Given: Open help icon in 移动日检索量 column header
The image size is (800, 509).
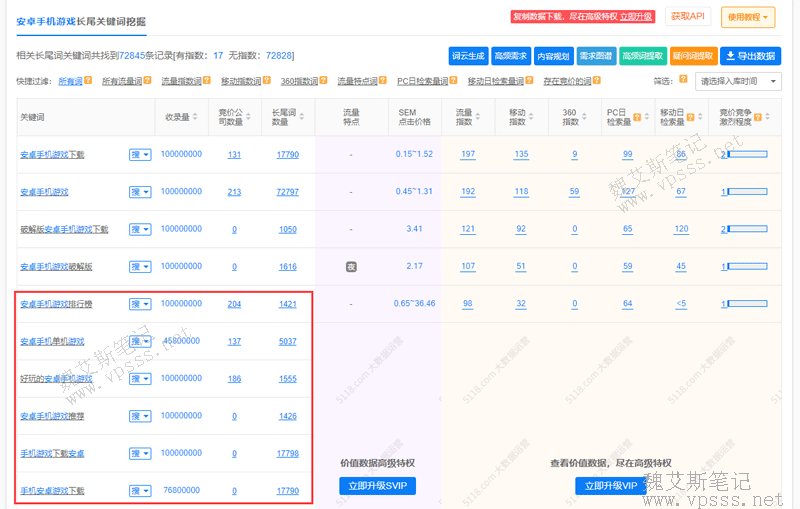Looking at the screenshot, I should (x=690, y=117).
